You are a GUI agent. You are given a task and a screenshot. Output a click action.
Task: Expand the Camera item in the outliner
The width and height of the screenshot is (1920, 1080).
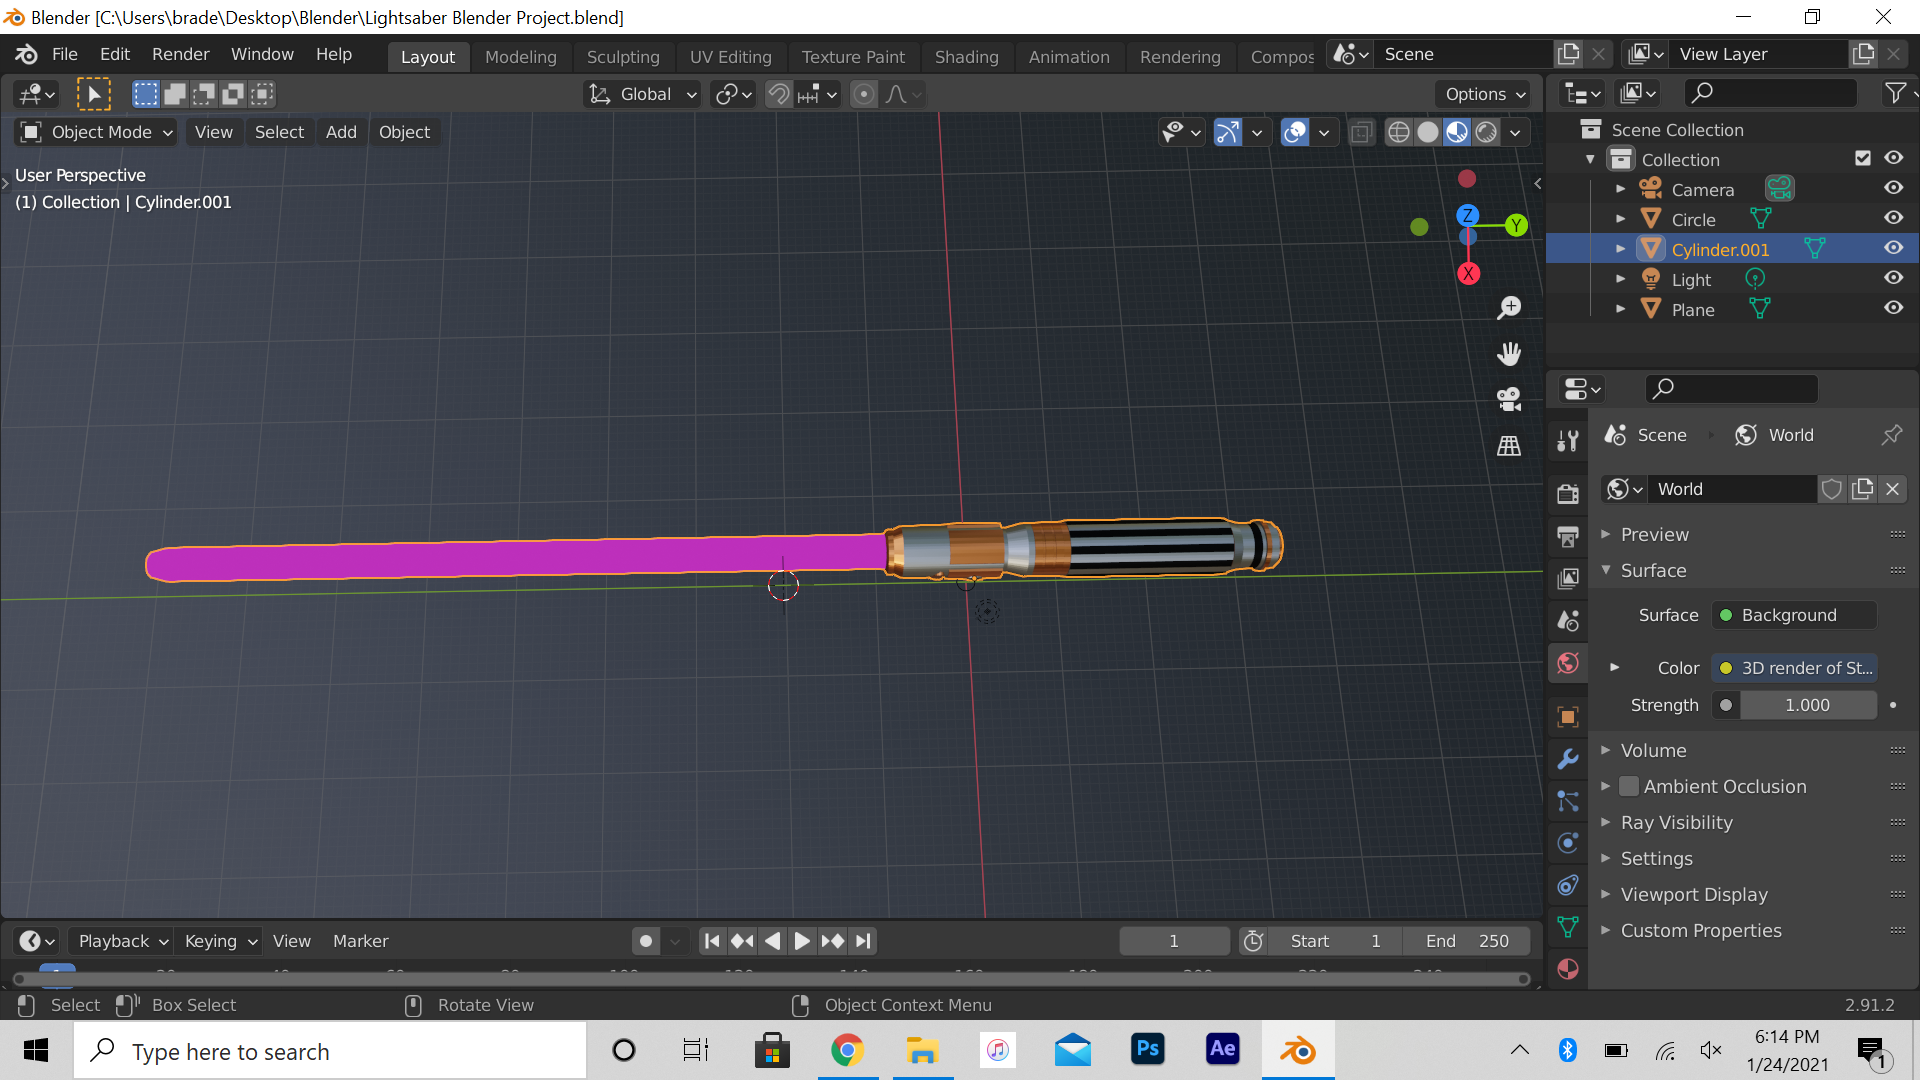1621,189
